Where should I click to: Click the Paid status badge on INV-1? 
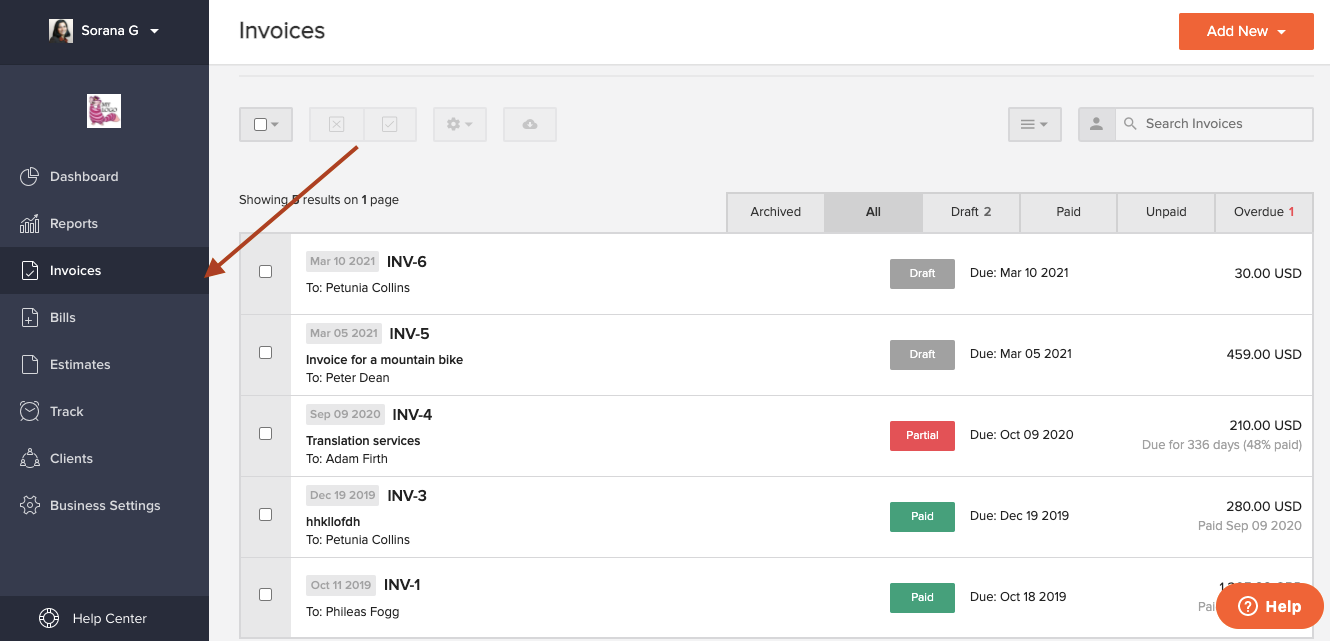tap(922, 597)
